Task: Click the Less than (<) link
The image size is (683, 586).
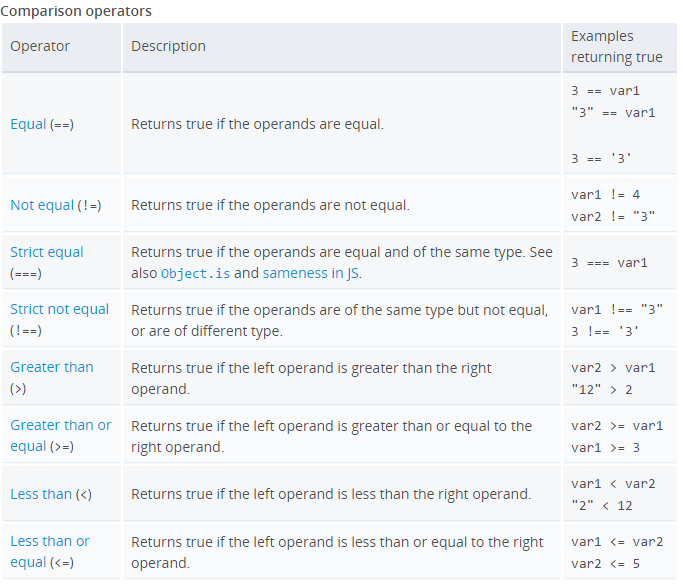Action: point(41,494)
